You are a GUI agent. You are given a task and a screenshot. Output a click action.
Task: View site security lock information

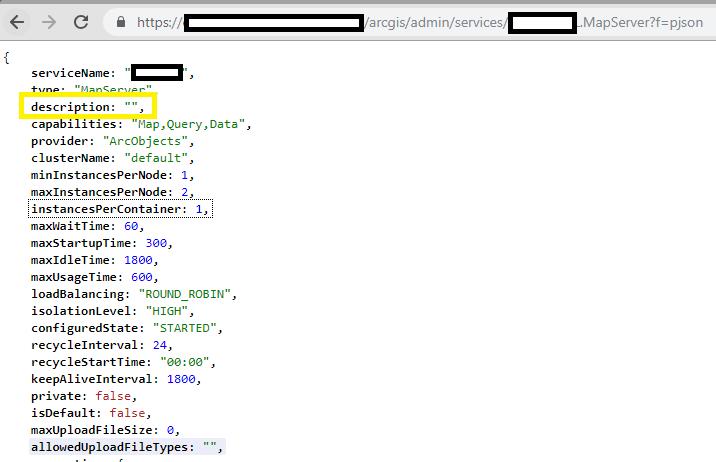pyautogui.click(x=121, y=22)
